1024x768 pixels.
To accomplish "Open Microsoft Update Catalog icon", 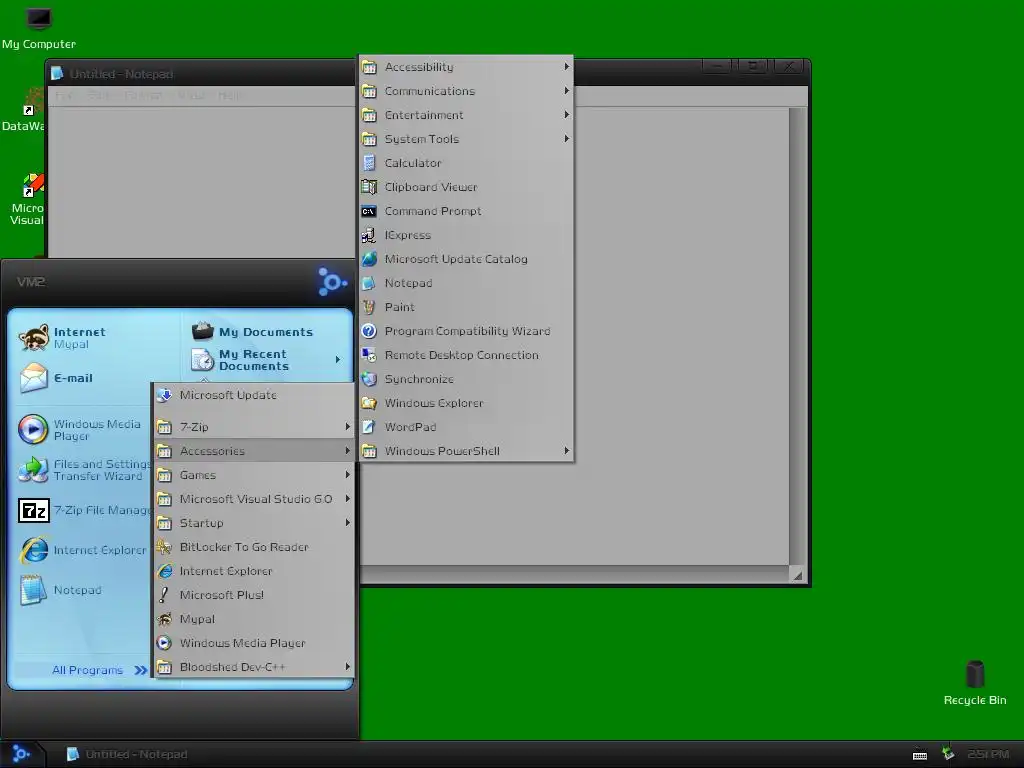I will pos(369,259).
